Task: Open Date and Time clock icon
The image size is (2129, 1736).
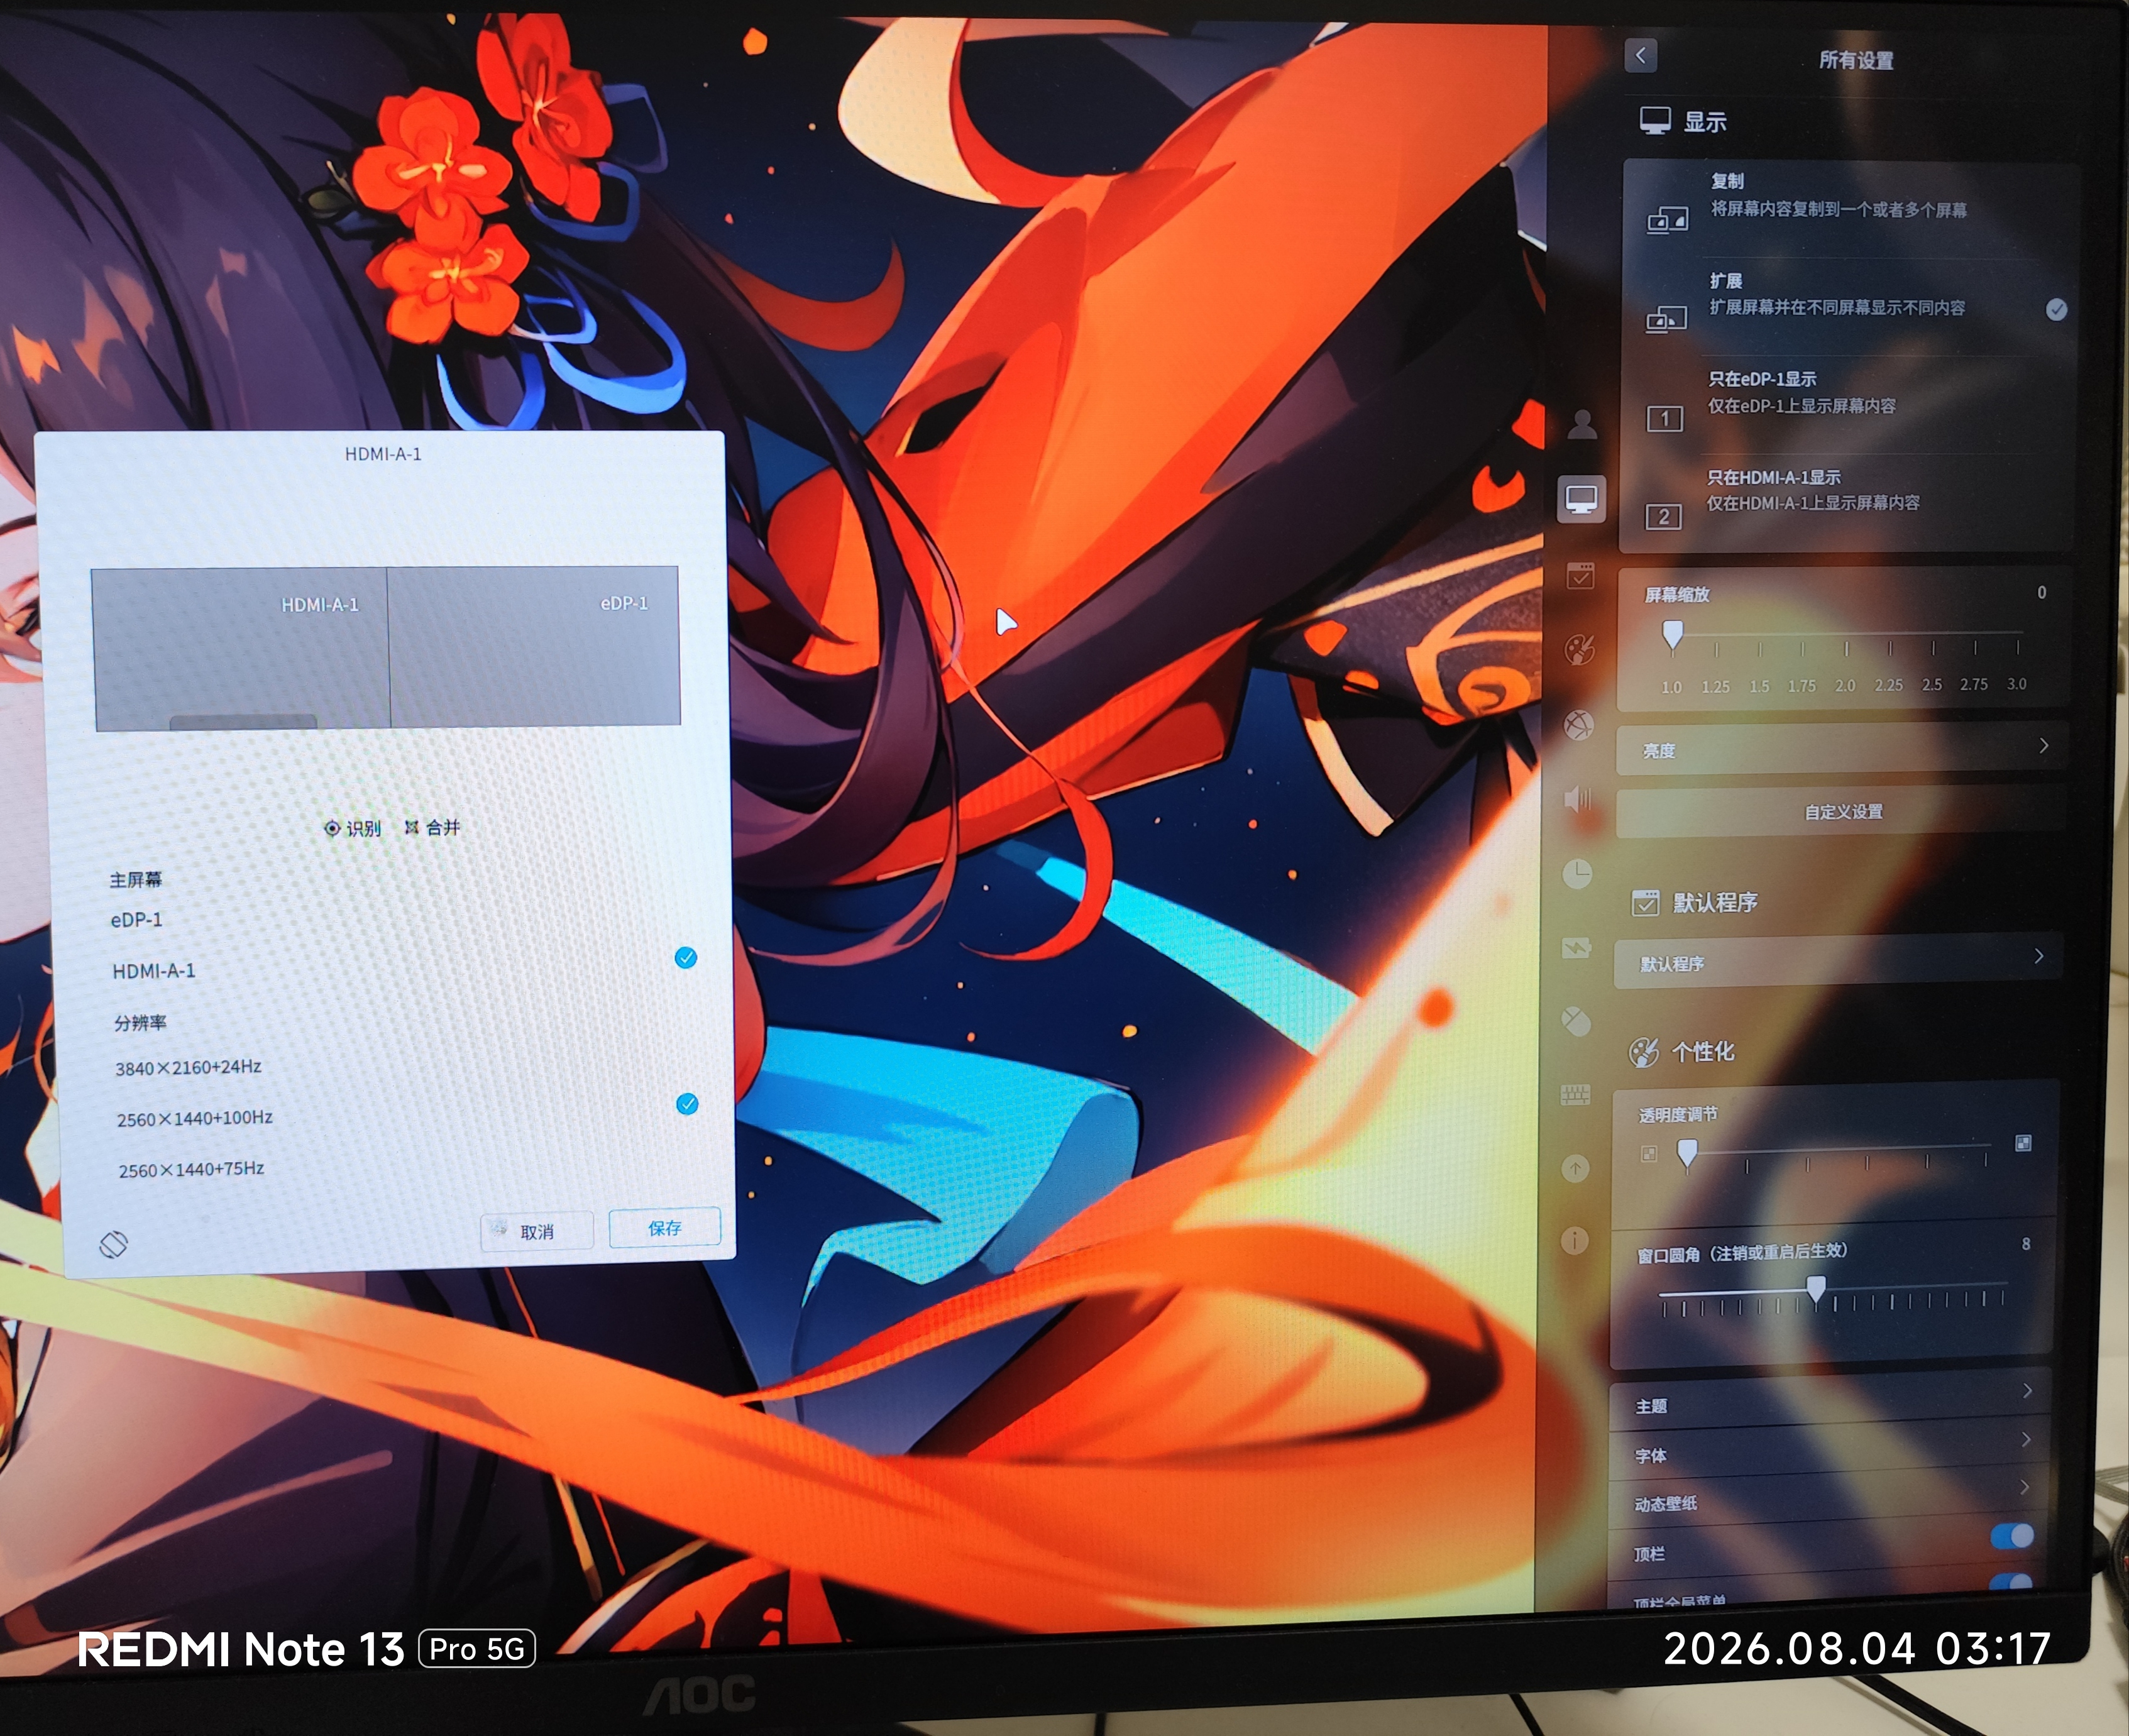Action: tap(1577, 873)
